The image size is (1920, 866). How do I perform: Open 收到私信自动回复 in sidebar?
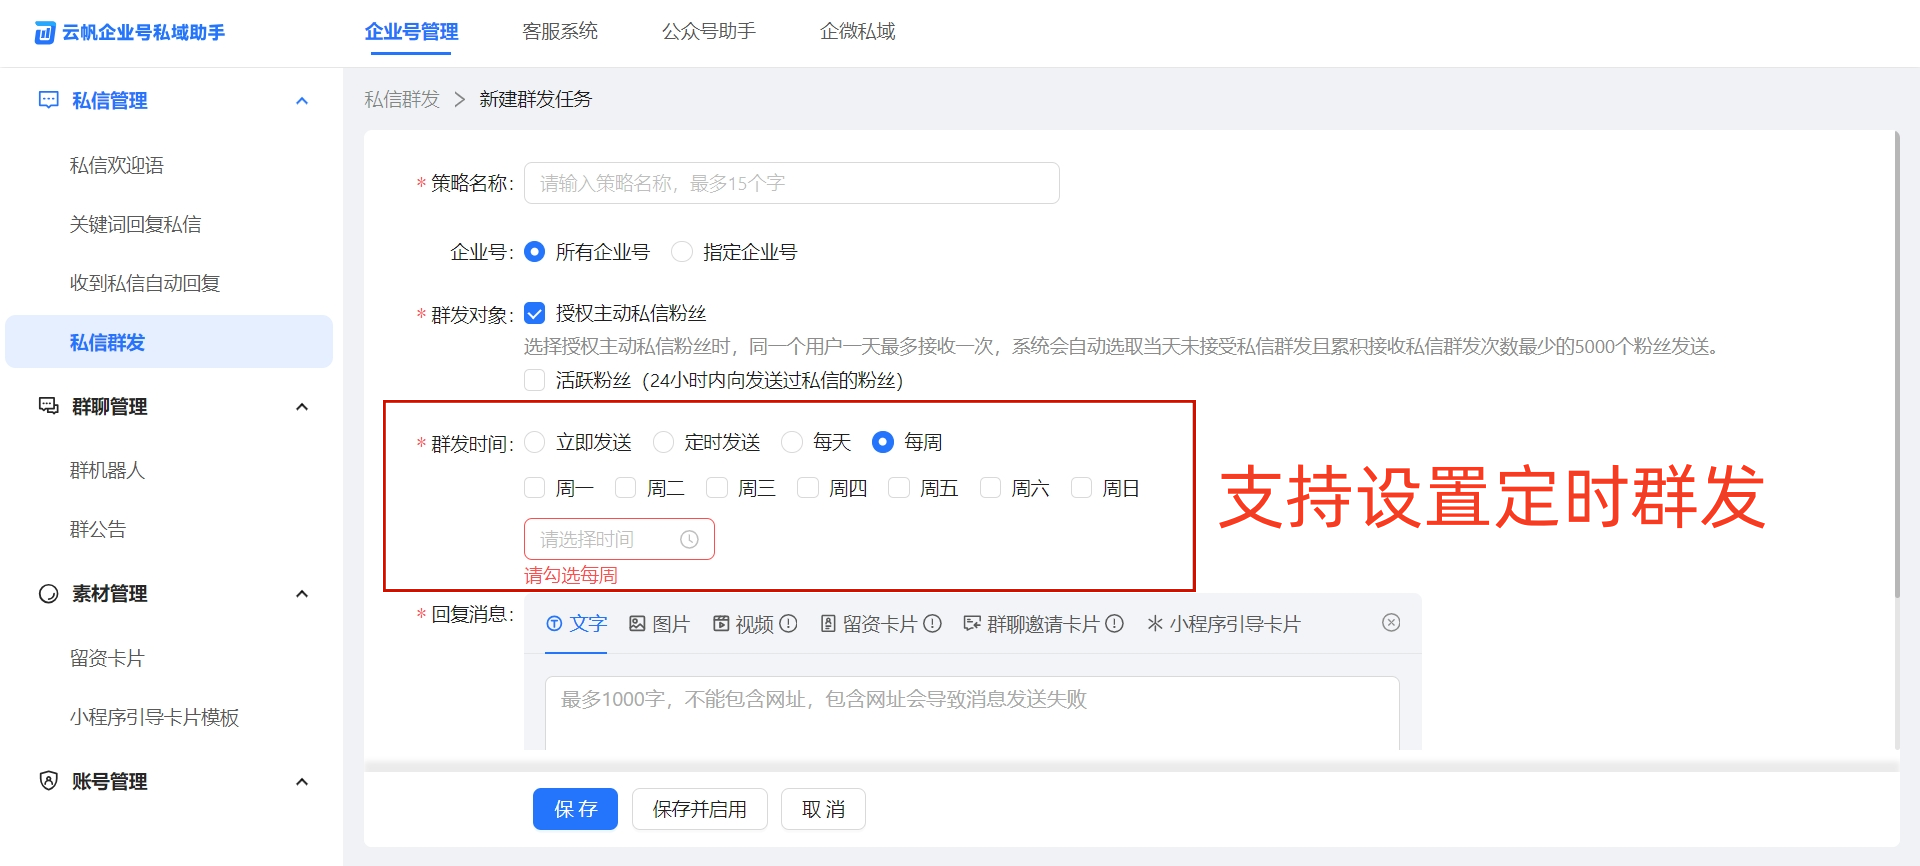[x=145, y=283]
